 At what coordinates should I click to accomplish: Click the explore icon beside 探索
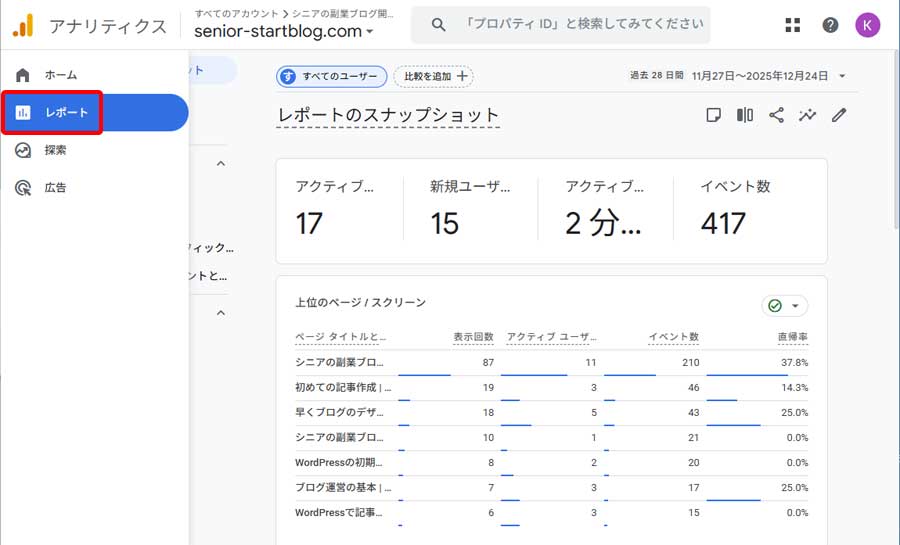[x=23, y=150]
